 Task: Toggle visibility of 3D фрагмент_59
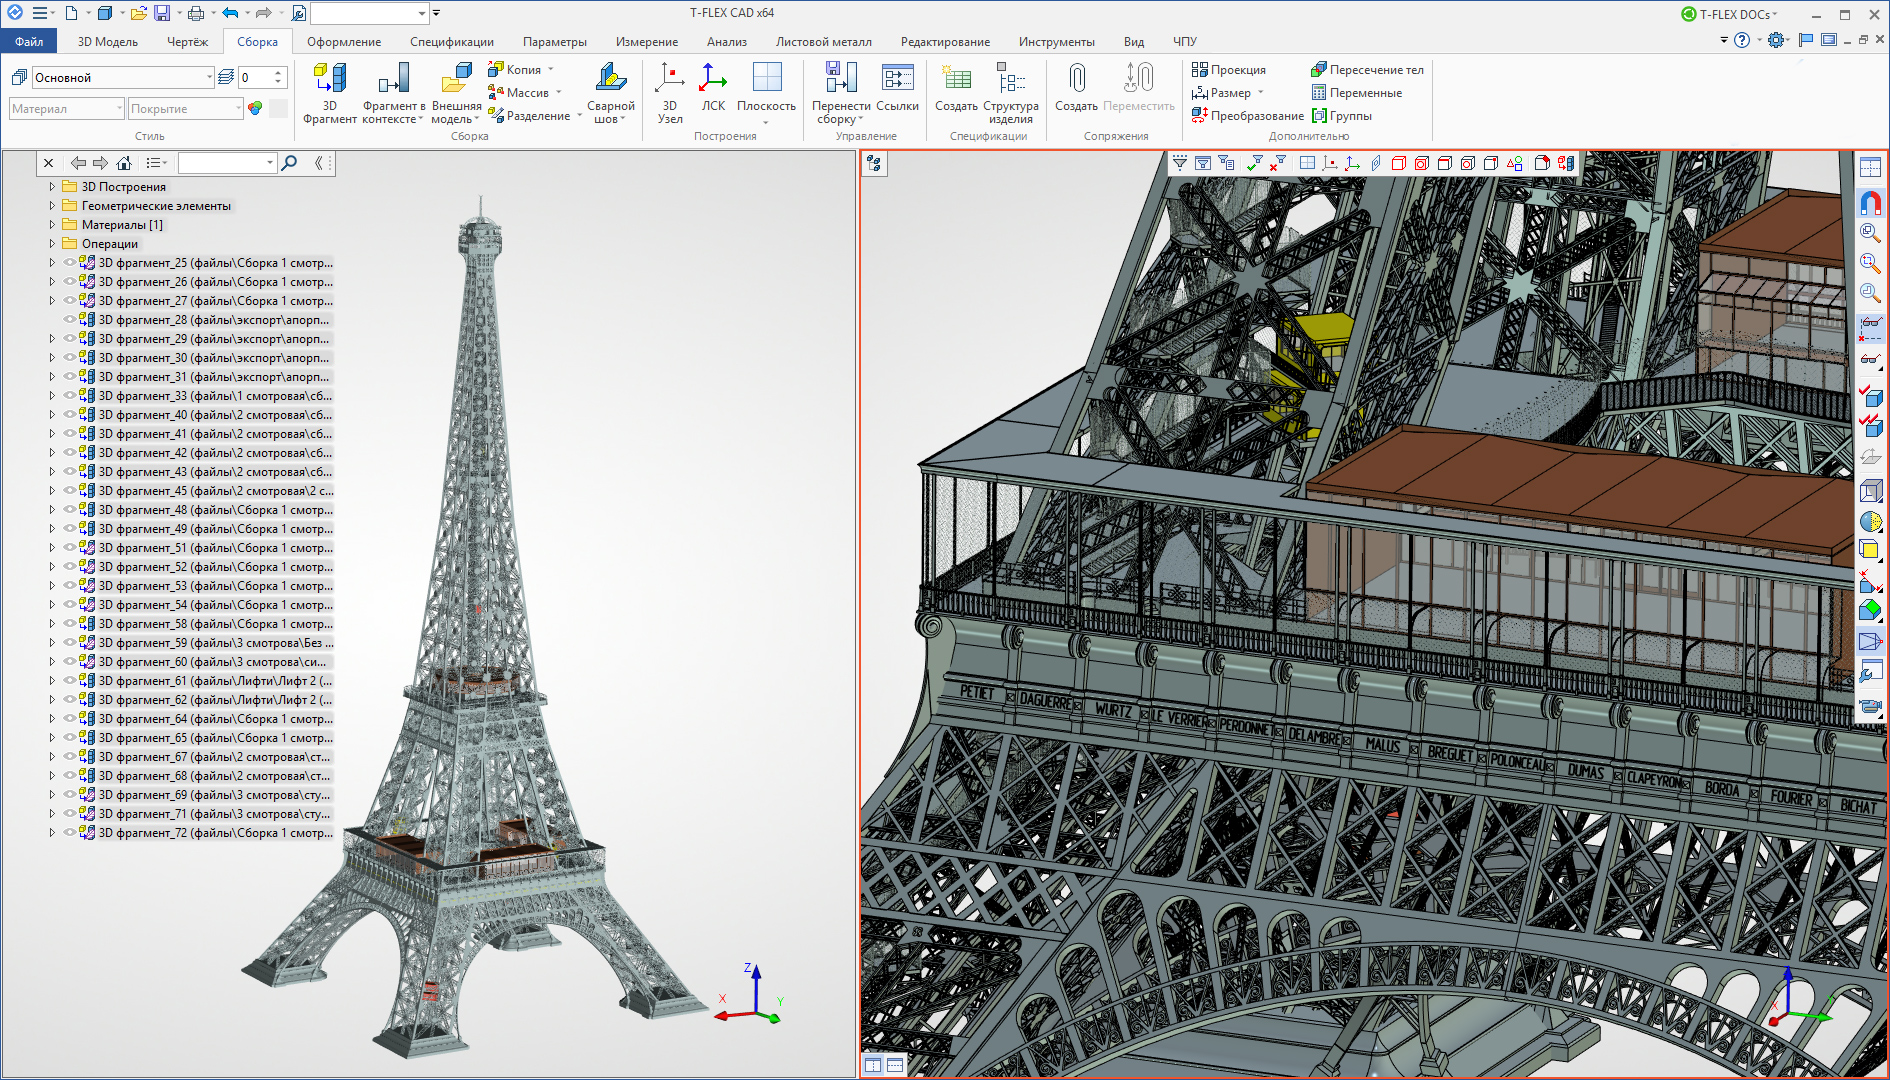coord(70,642)
